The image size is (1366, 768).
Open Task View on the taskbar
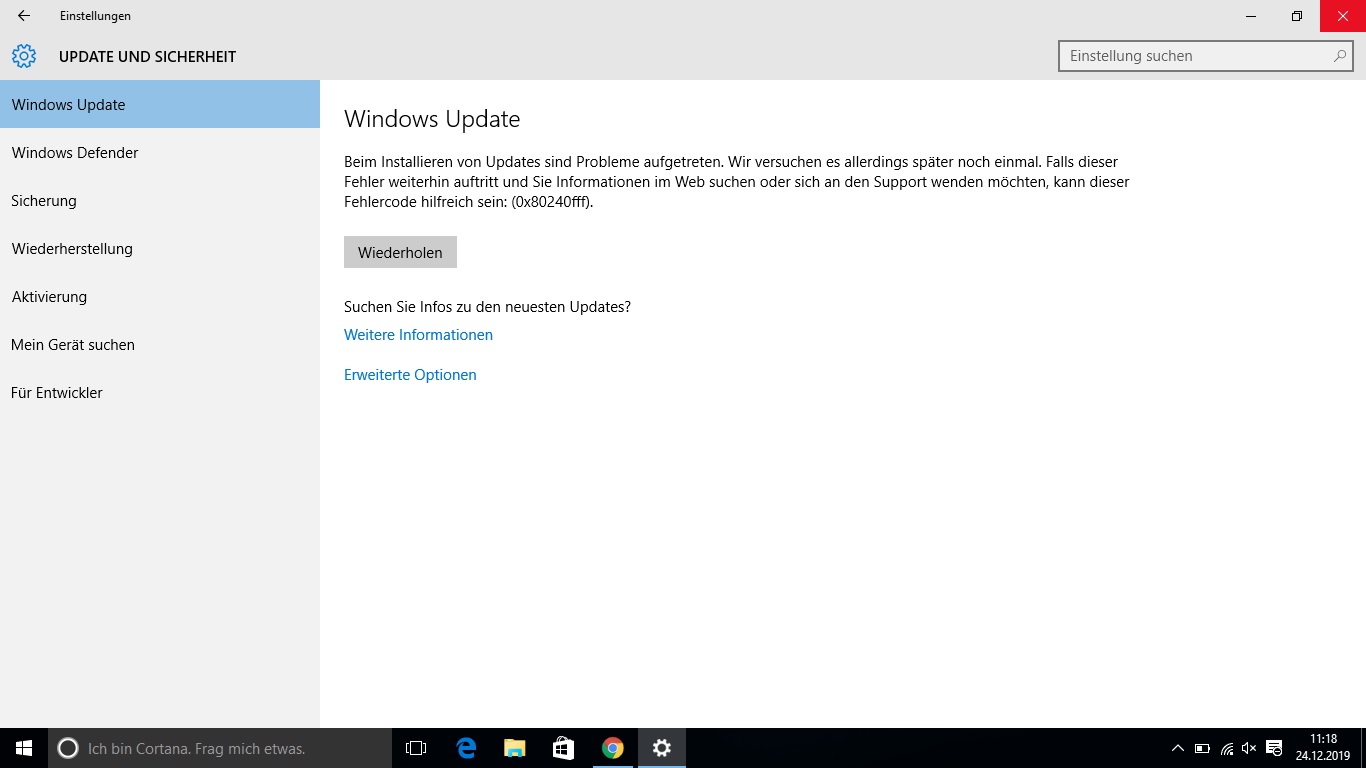pyautogui.click(x=416, y=748)
